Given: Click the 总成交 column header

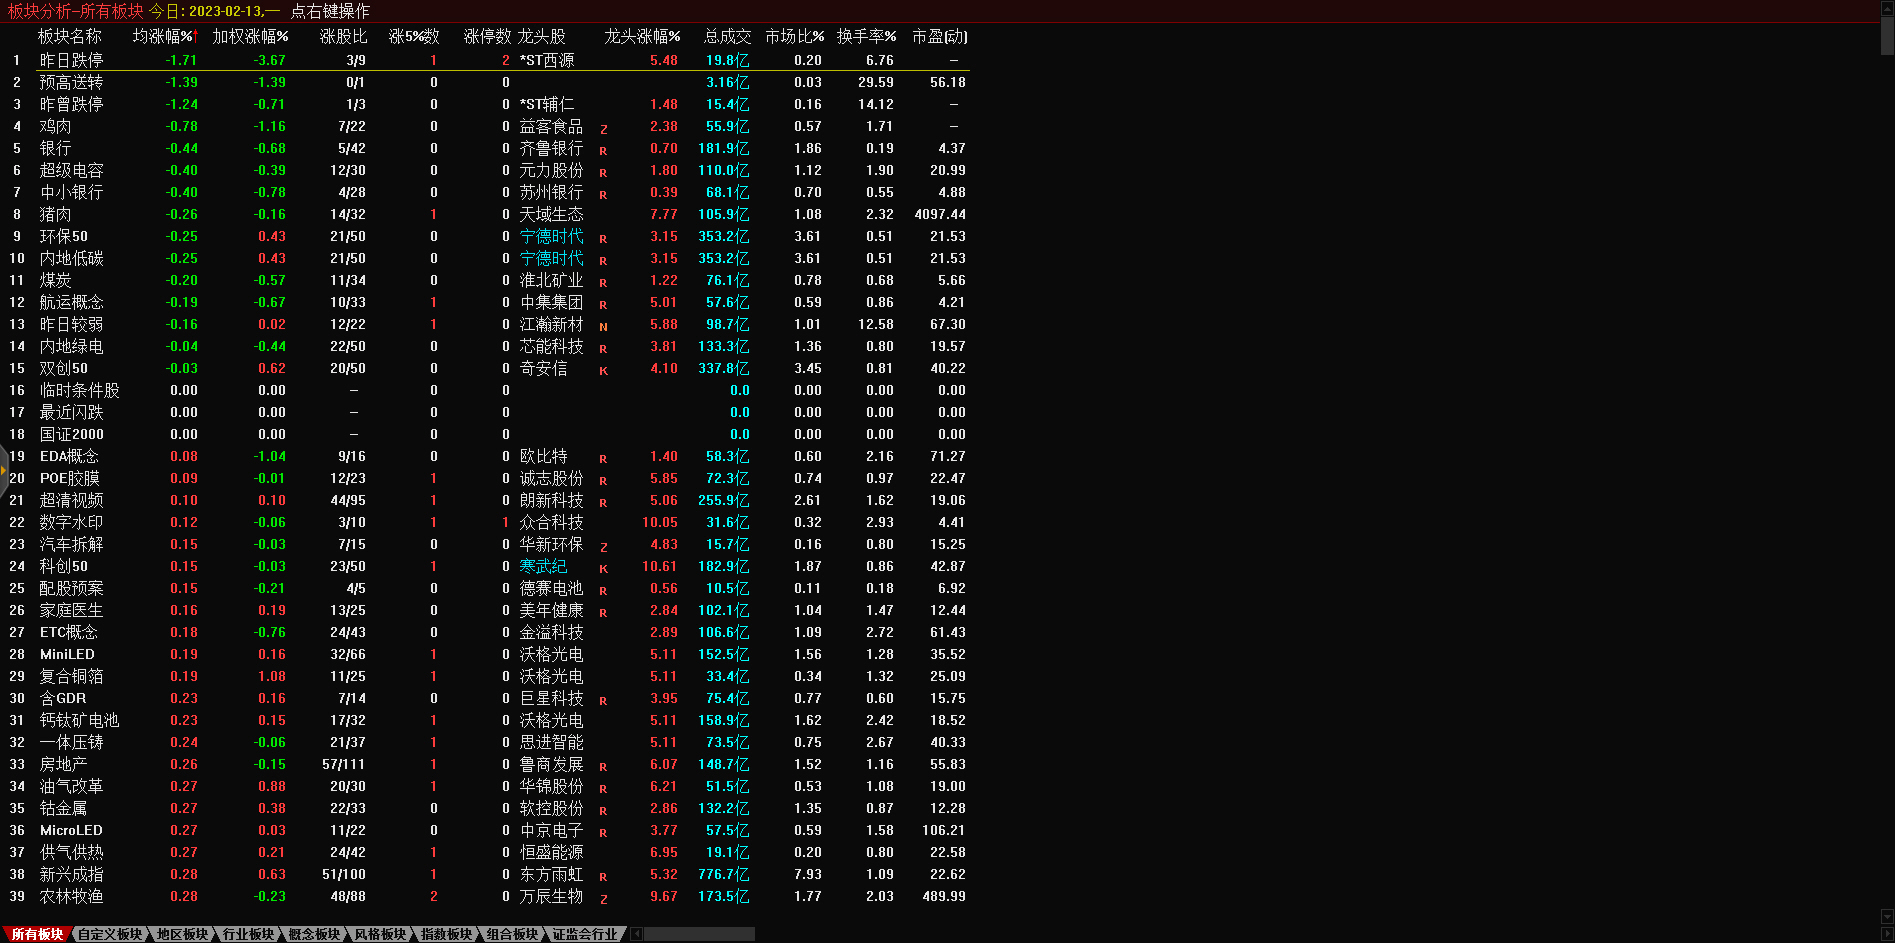Looking at the screenshot, I should (x=727, y=36).
